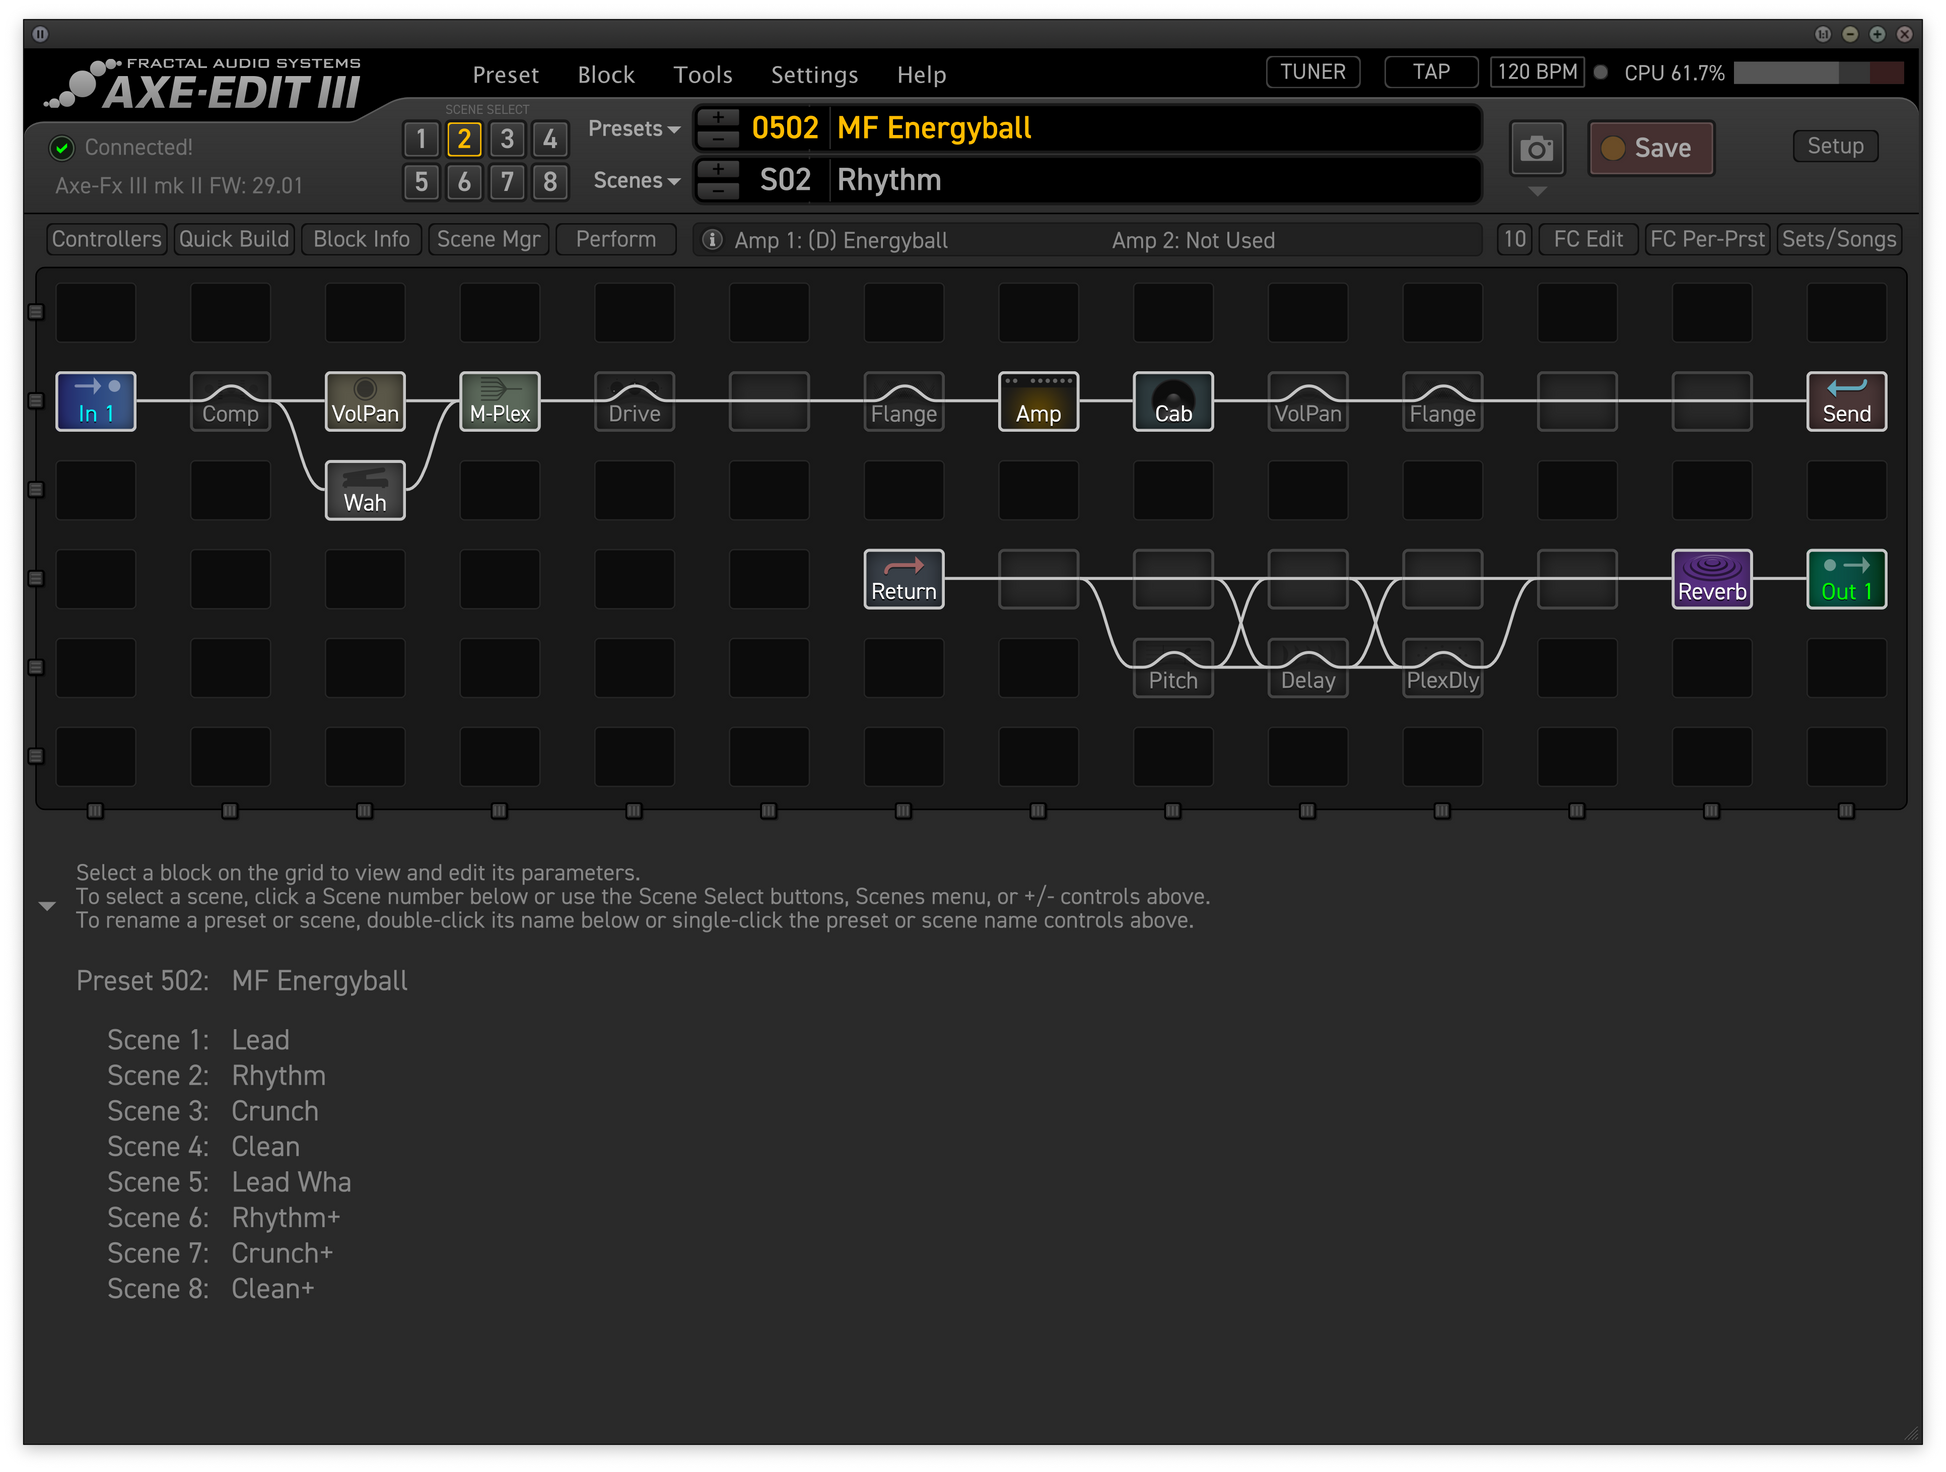Activate scene select button 8

[x=550, y=182]
